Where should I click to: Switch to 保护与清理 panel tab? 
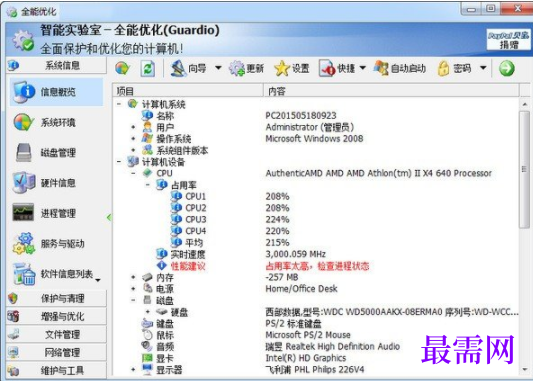click(56, 298)
